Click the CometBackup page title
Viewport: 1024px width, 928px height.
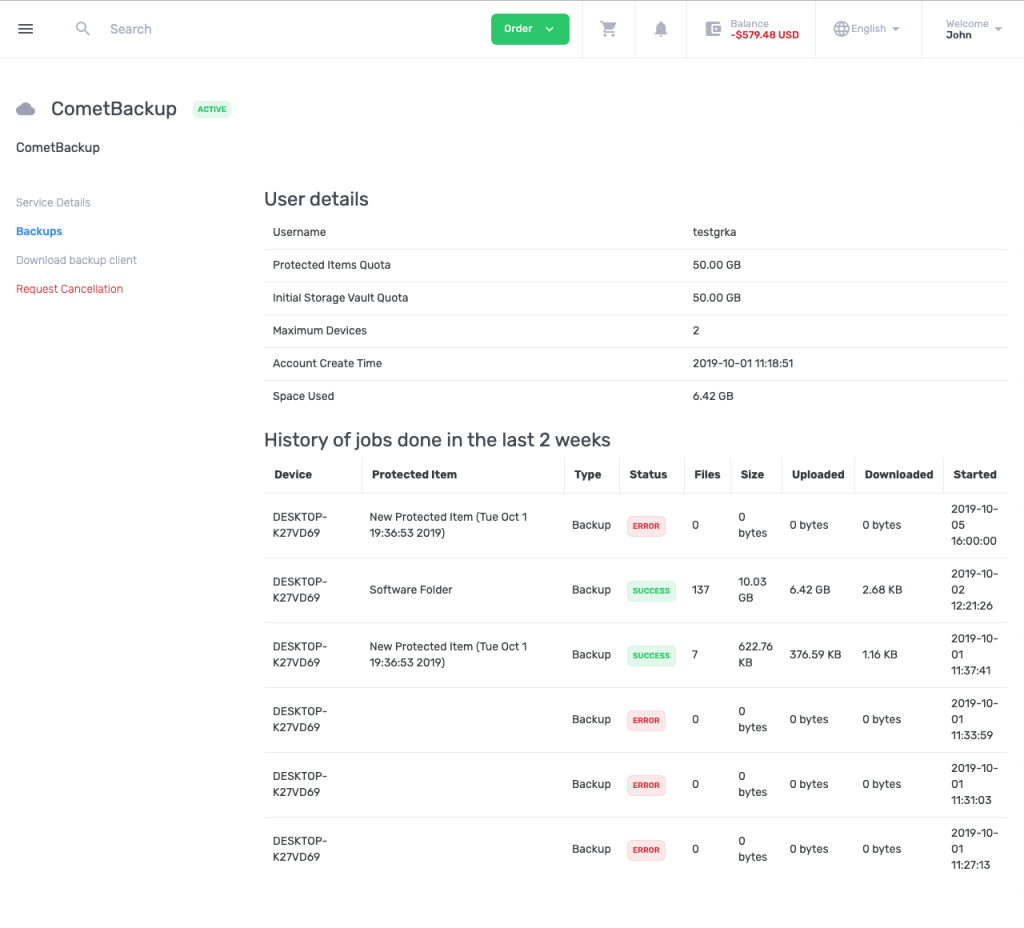[114, 109]
